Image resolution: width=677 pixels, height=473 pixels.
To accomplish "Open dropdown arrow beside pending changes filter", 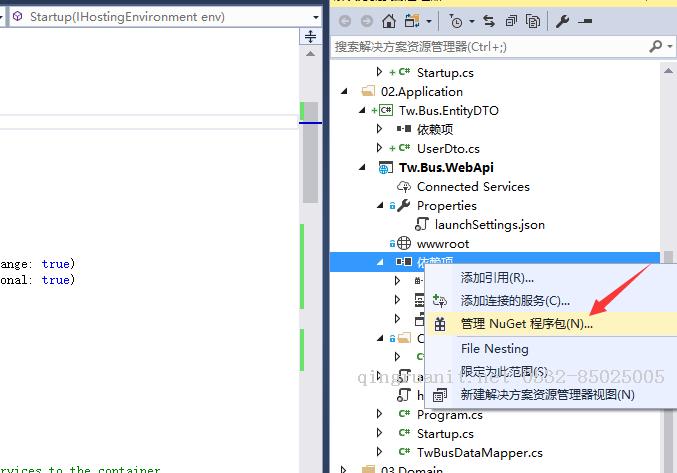I will tap(471, 21).
